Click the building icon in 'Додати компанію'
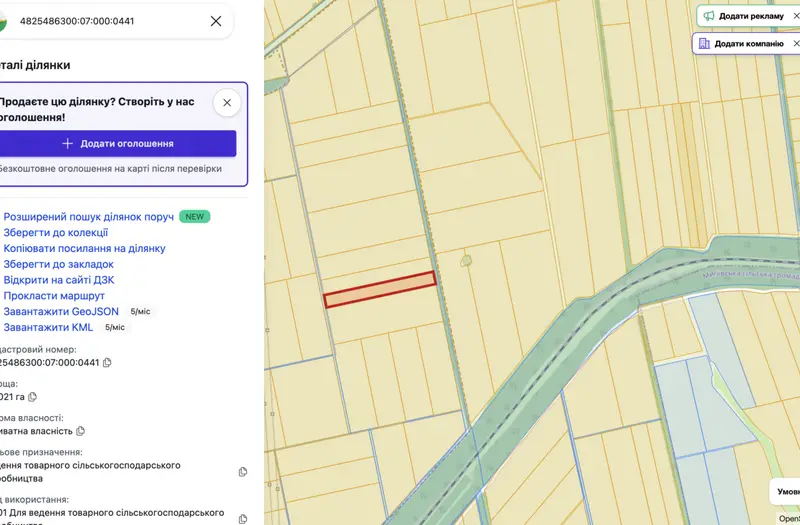Image resolution: width=800 pixels, height=525 pixels. (x=704, y=43)
